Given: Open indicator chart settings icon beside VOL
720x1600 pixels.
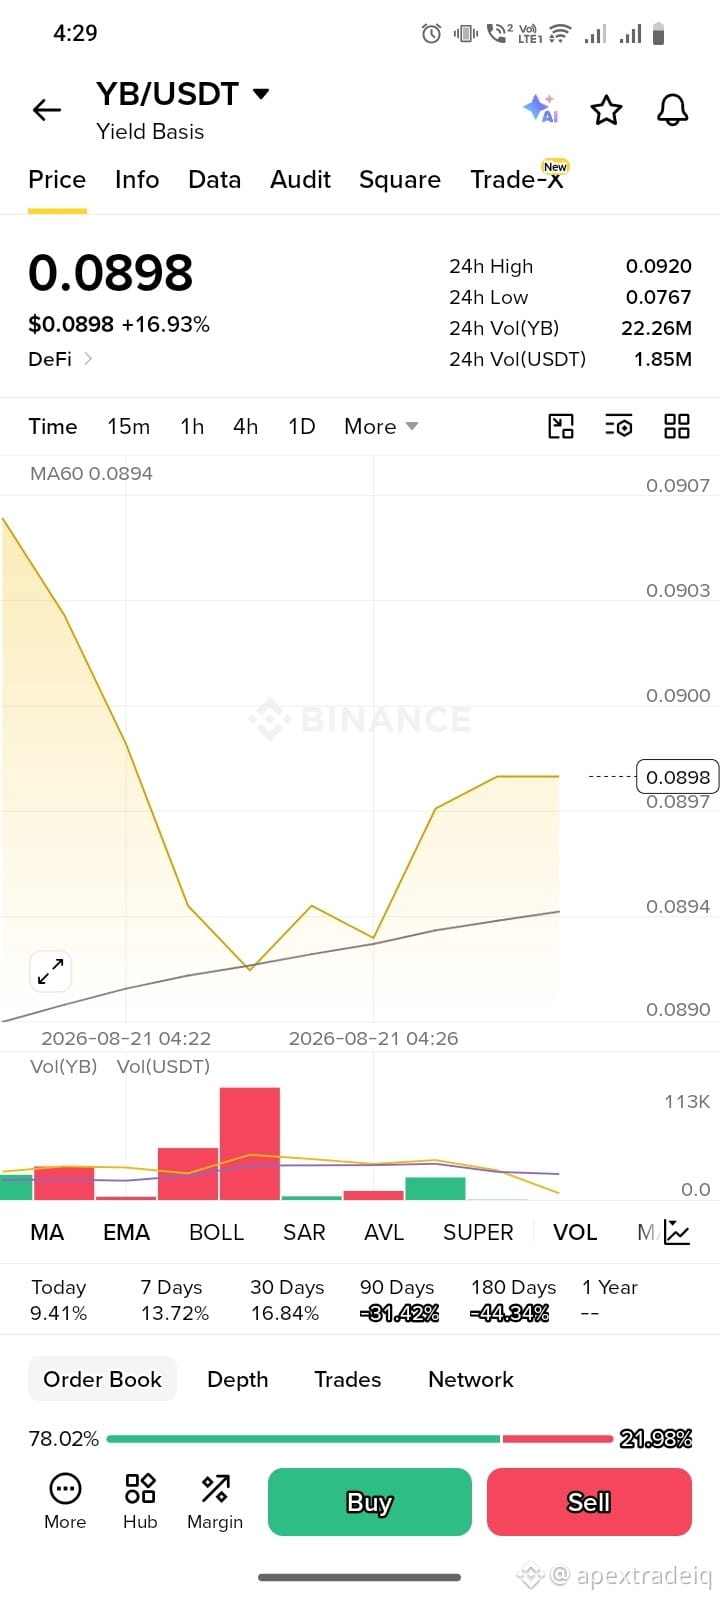Looking at the screenshot, I should pos(677,1232).
